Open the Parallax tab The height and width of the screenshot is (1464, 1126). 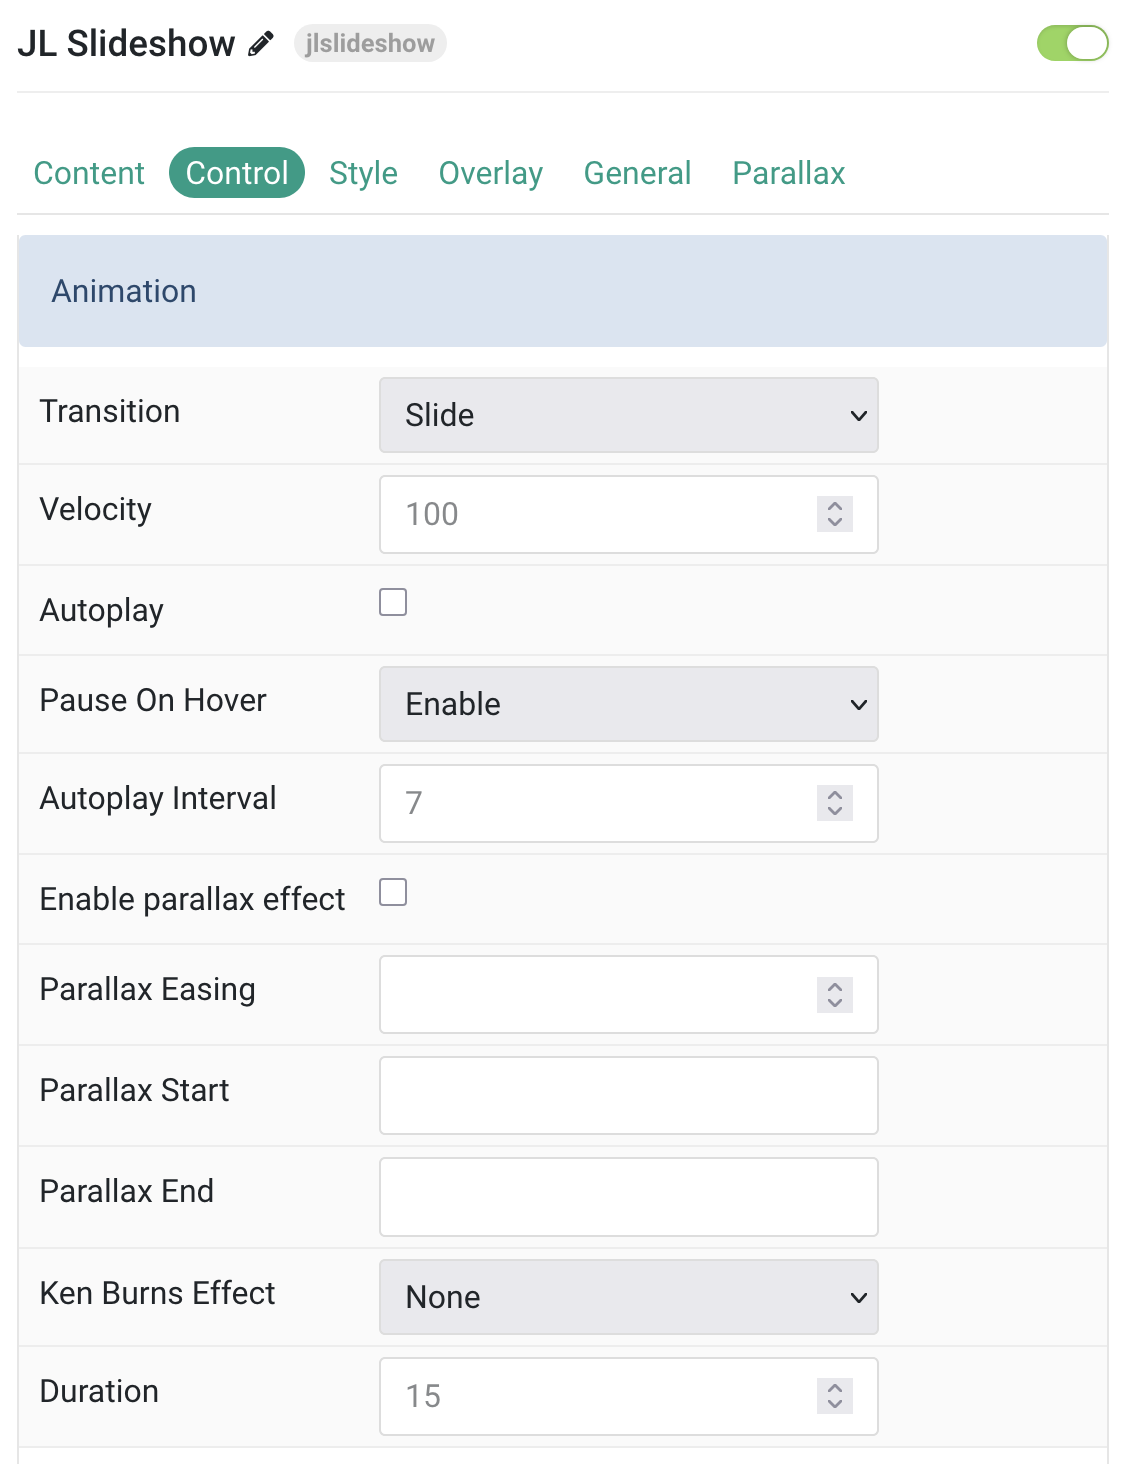point(789,173)
